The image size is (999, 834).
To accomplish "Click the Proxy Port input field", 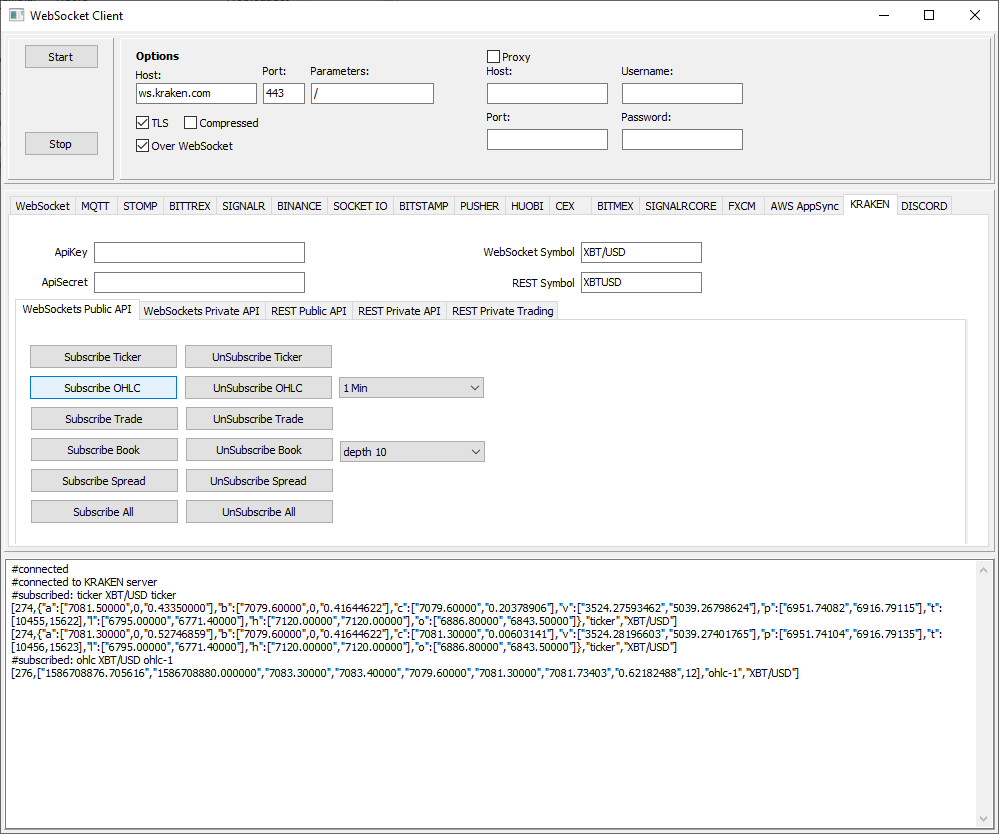I will point(547,140).
